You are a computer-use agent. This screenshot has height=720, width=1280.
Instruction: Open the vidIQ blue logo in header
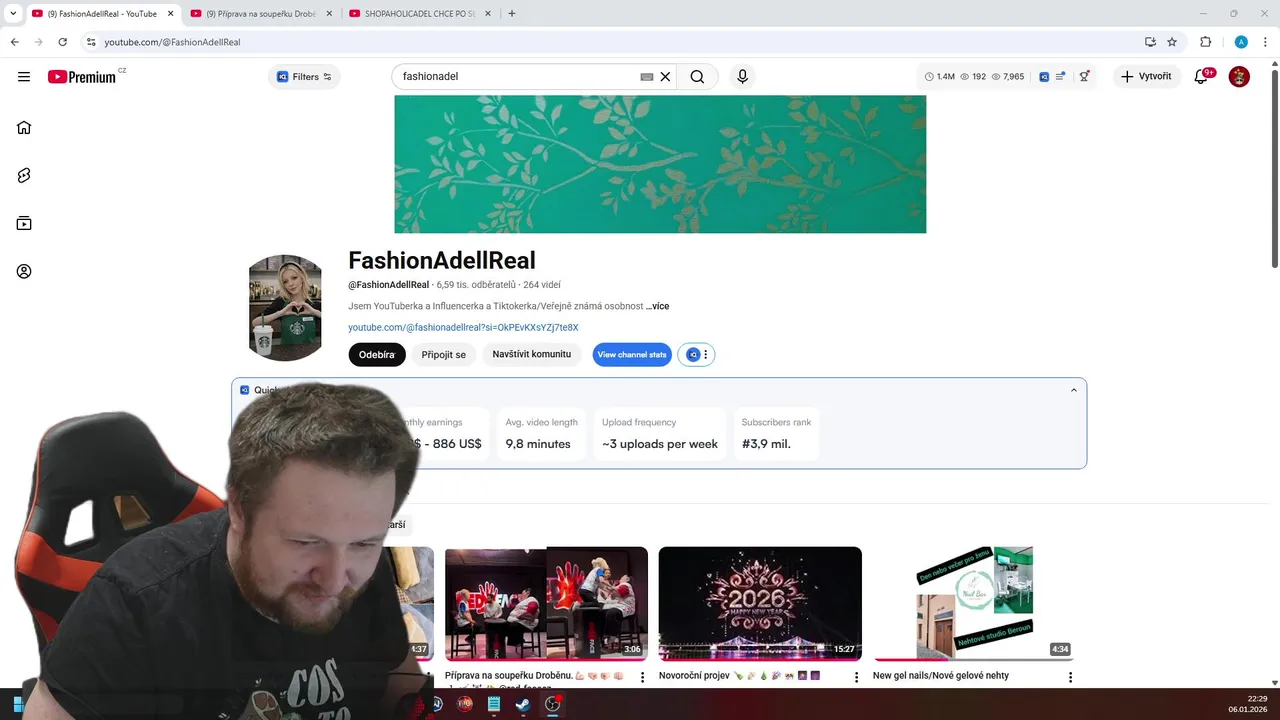1044,76
